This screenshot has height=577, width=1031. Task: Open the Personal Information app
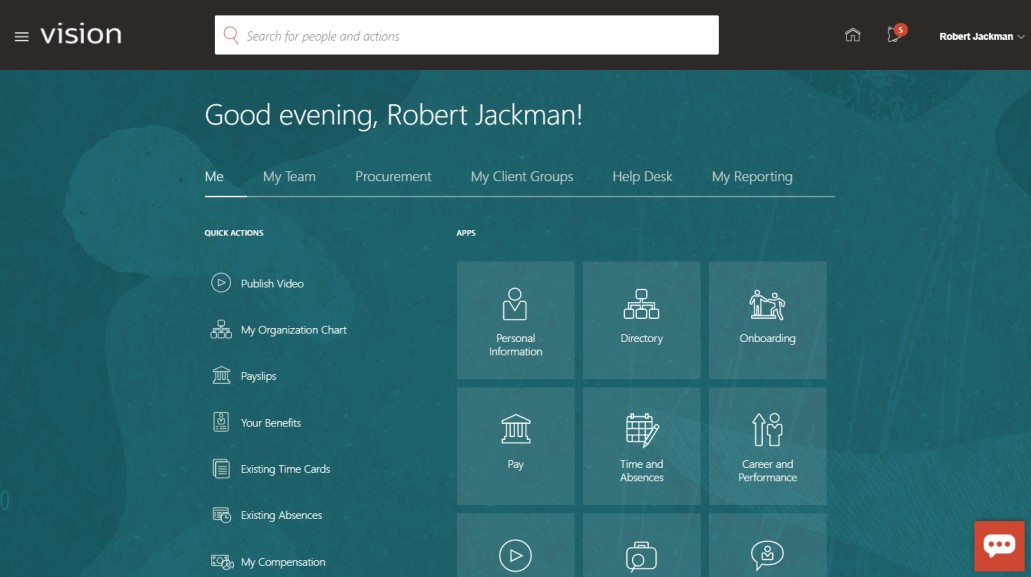click(x=515, y=320)
